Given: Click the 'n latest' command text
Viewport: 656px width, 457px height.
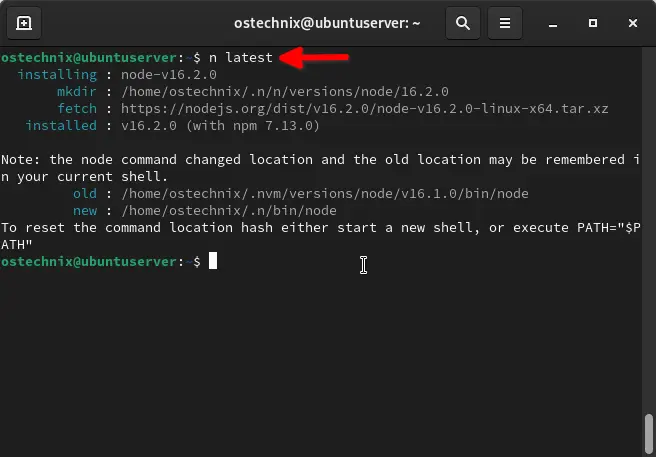Looking at the screenshot, I should 241,57.
